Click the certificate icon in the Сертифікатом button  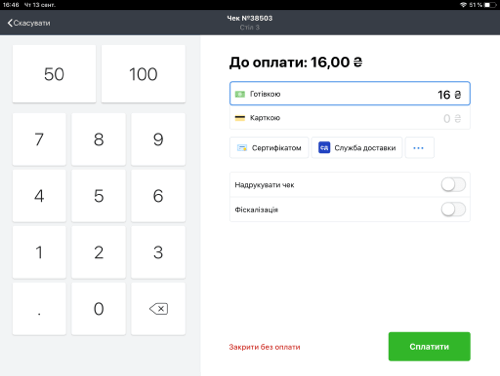coord(242,148)
